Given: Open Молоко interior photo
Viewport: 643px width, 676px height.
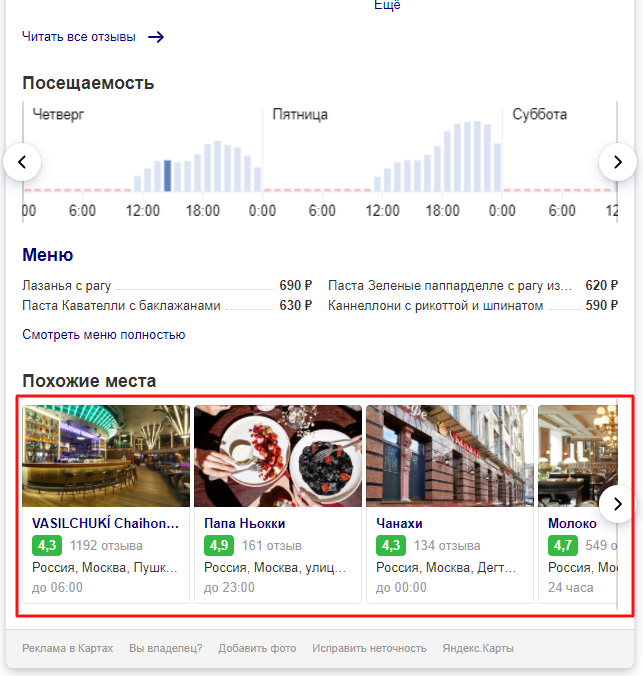Looking at the screenshot, I should coord(578,456).
